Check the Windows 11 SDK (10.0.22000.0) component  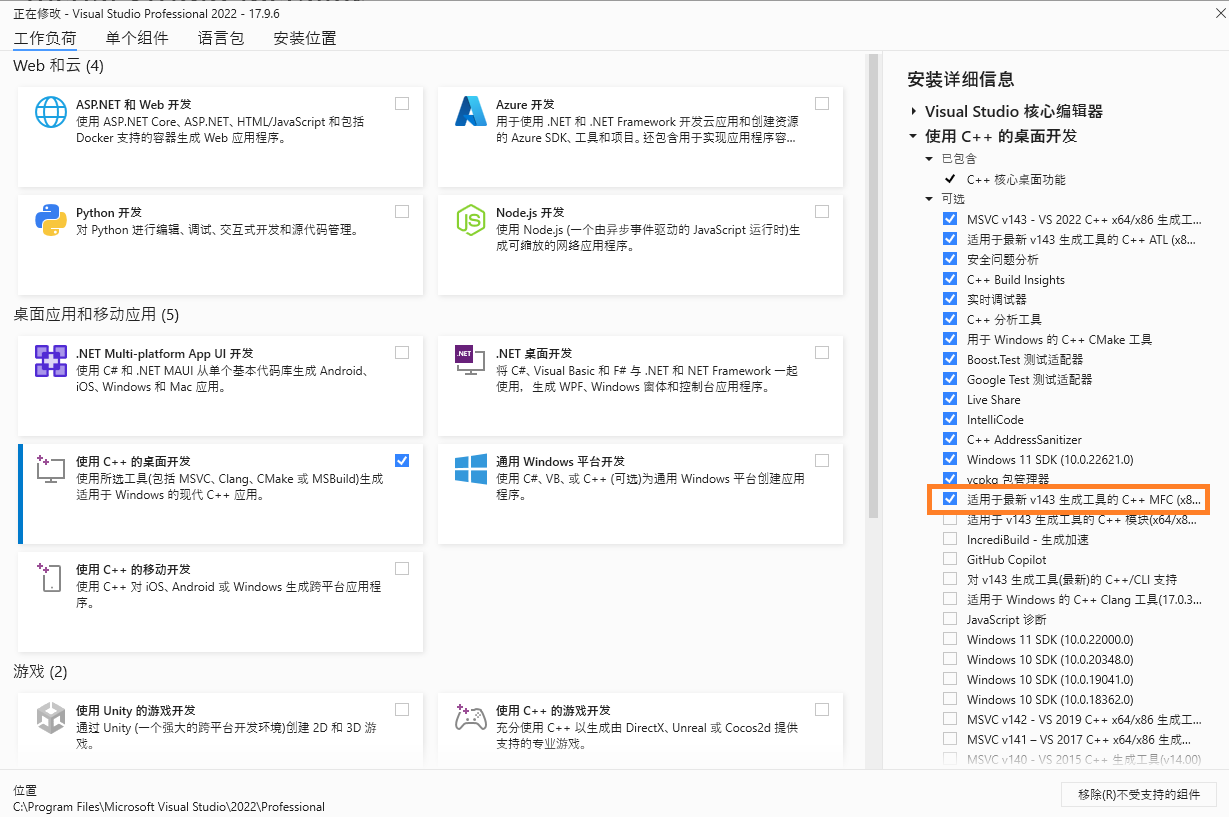(x=949, y=639)
